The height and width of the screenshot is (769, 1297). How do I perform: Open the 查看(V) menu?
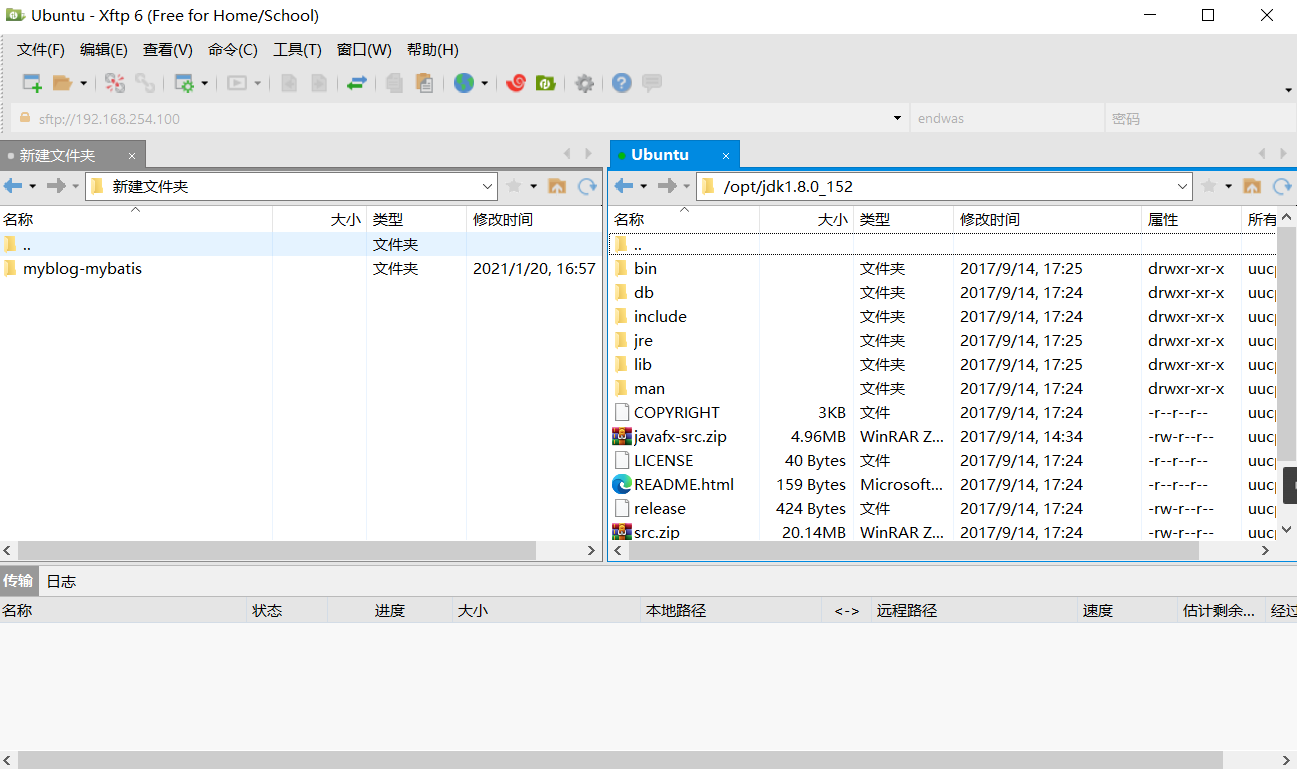coord(168,50)
